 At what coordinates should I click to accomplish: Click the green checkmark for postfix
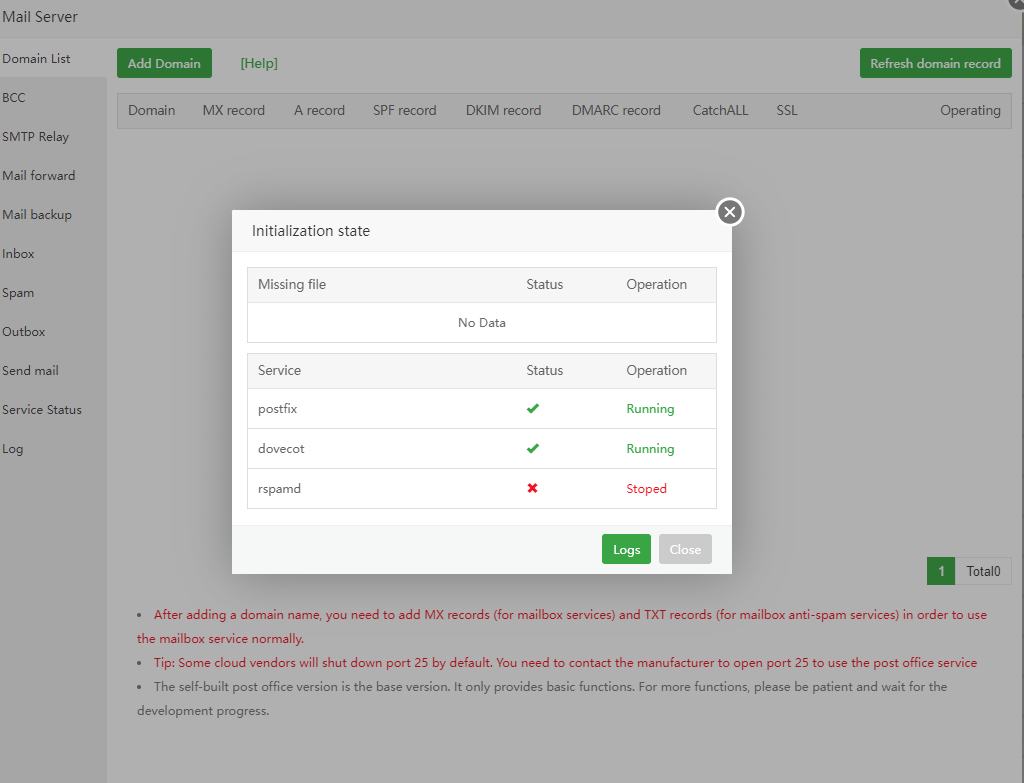pyautogui.click(x=533, y=409)
